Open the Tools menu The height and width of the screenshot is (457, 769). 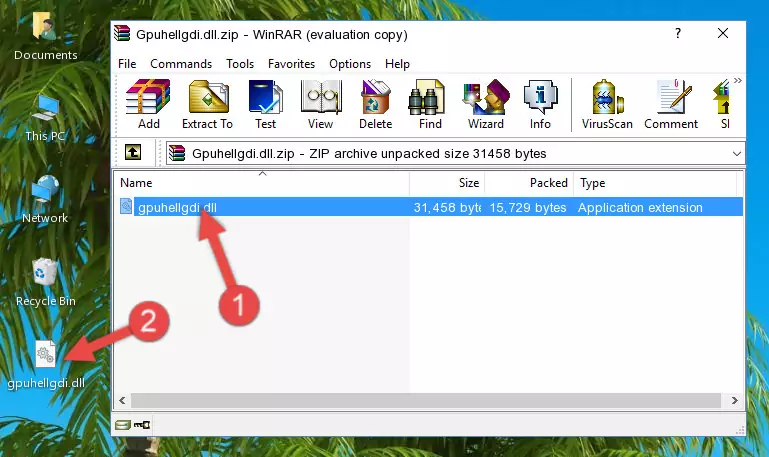point(240,64)
